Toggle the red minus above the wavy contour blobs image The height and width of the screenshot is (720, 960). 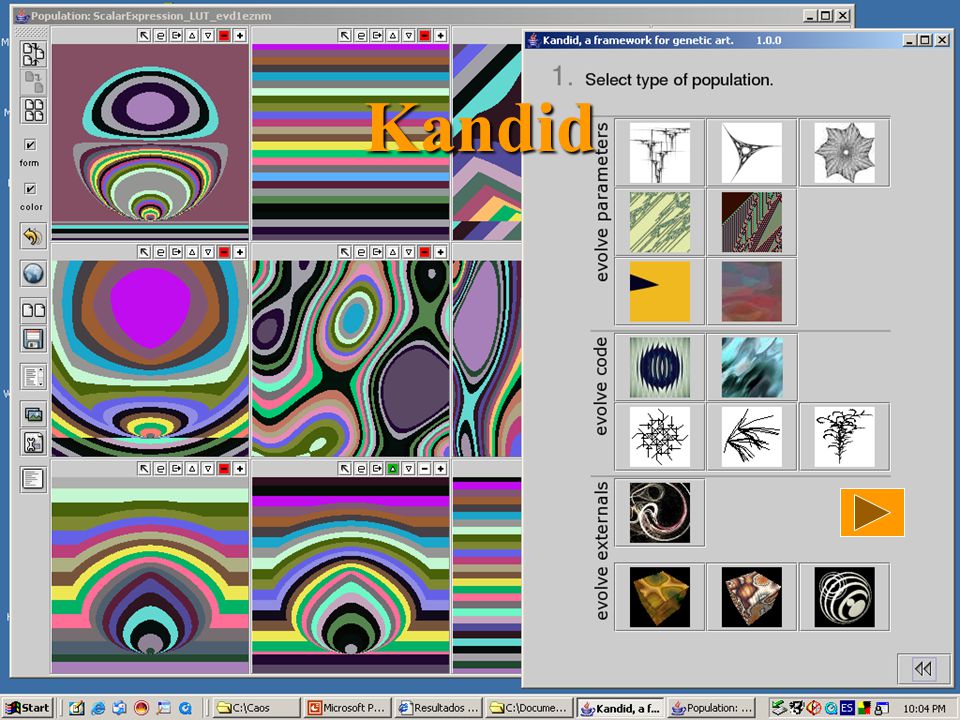click(424, 252)
